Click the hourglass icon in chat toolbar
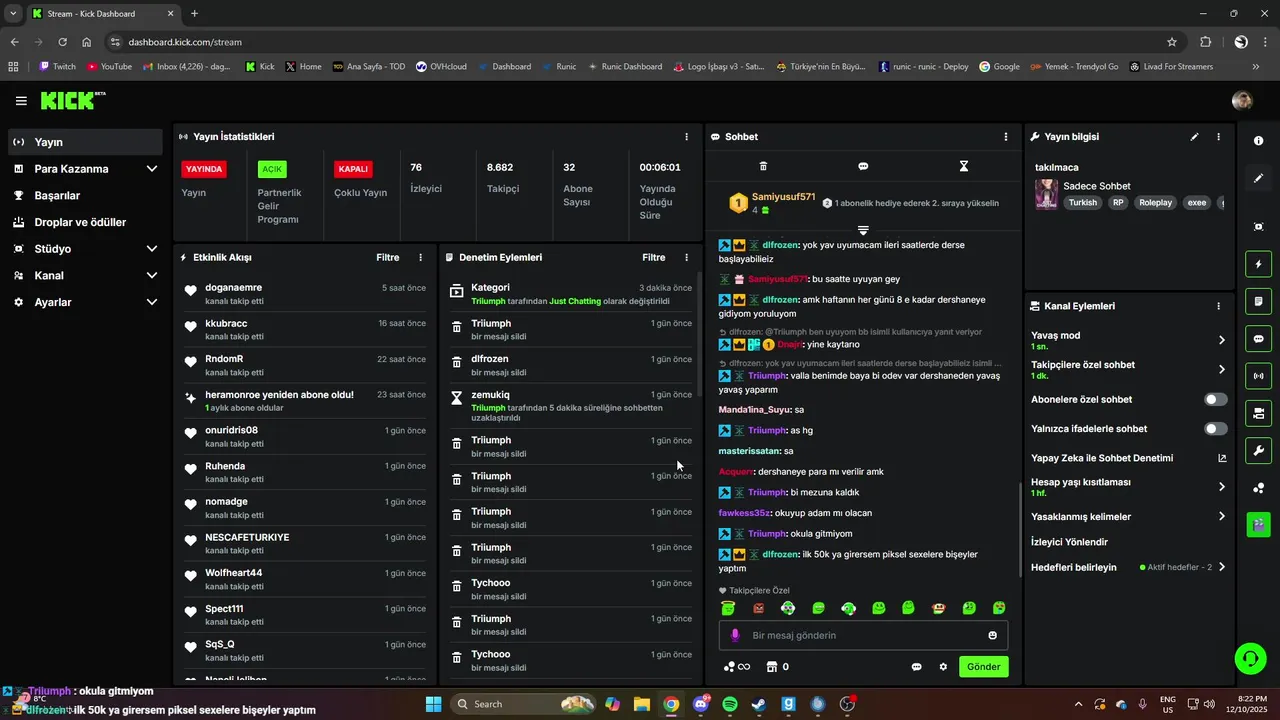The width and height of the screenshot is (1280, 720). [964, 166]
